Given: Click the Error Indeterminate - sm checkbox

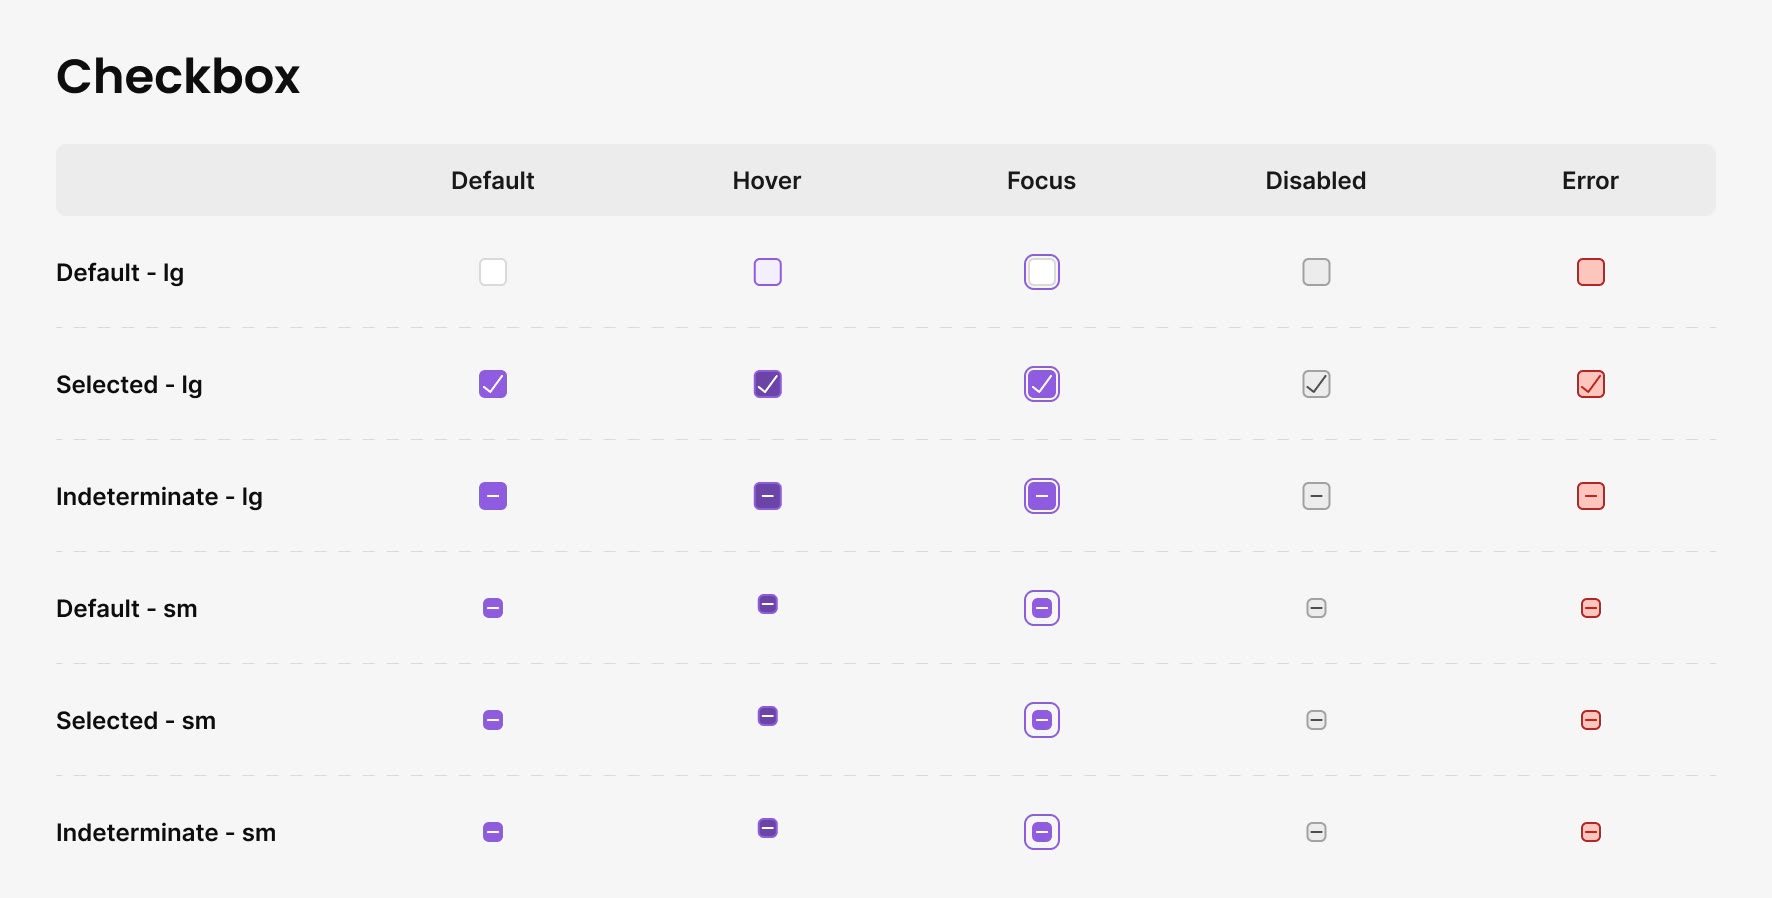Looking at the screenshot, I should click(x=1591, y=832).
